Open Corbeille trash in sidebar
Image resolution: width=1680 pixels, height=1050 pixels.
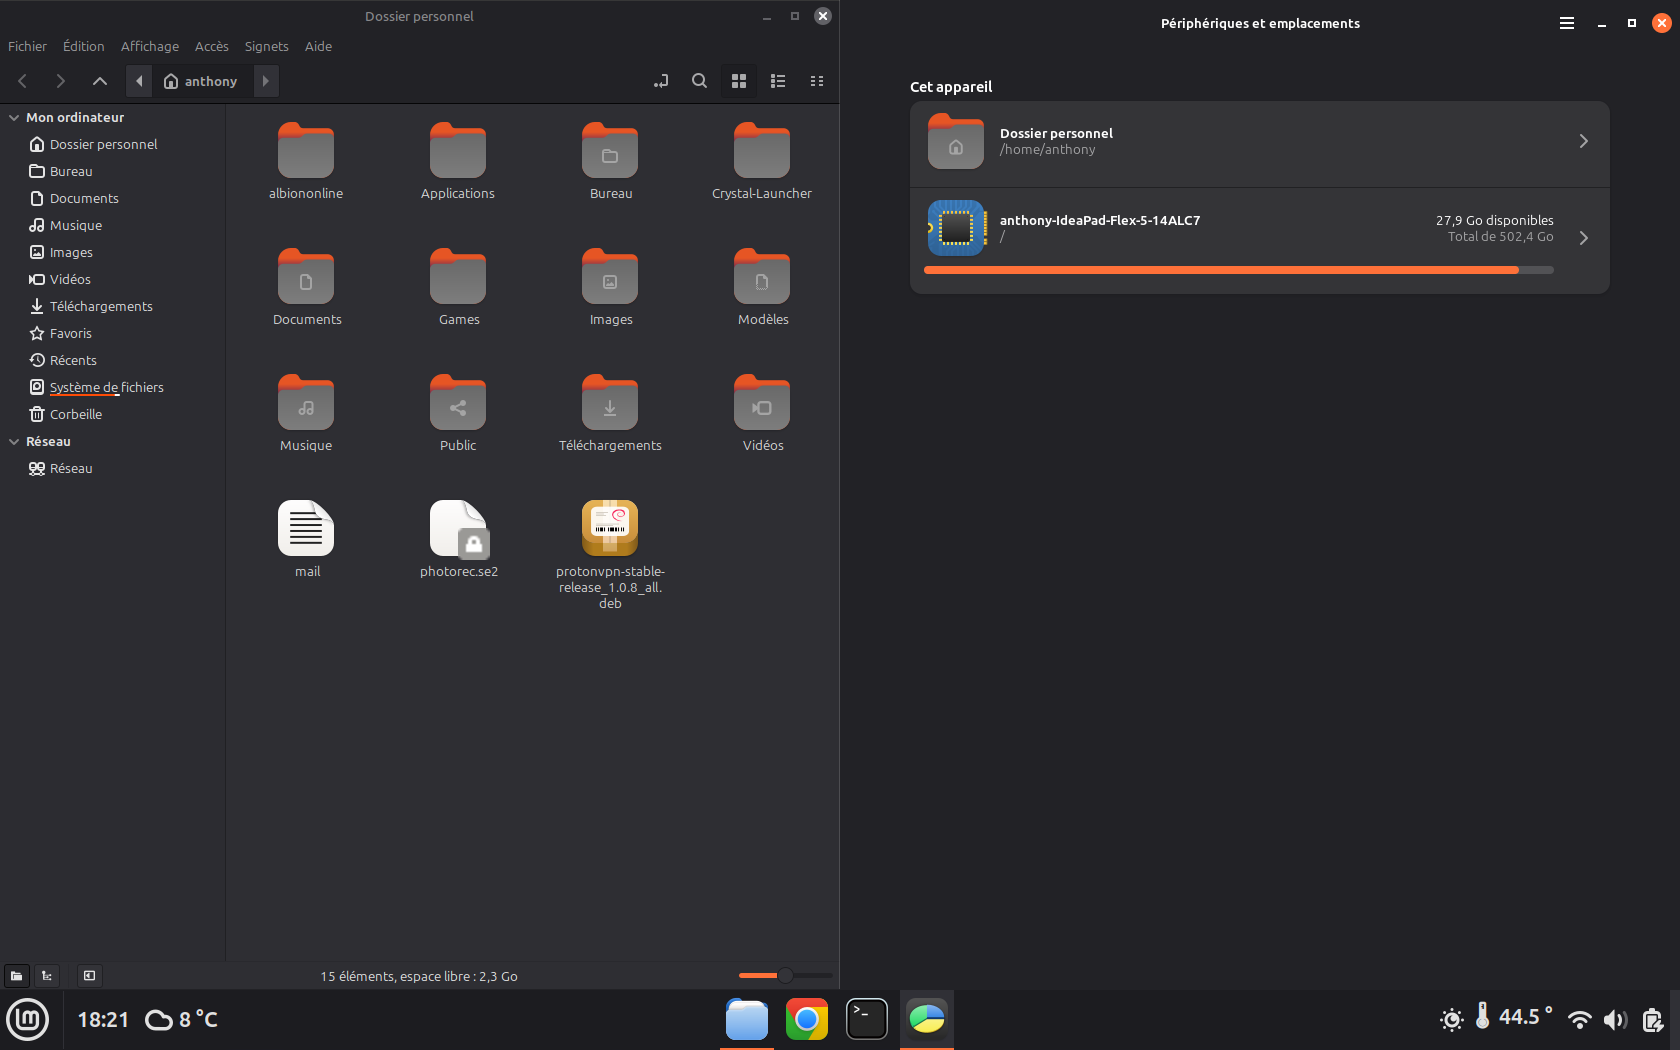coord(75,415)
